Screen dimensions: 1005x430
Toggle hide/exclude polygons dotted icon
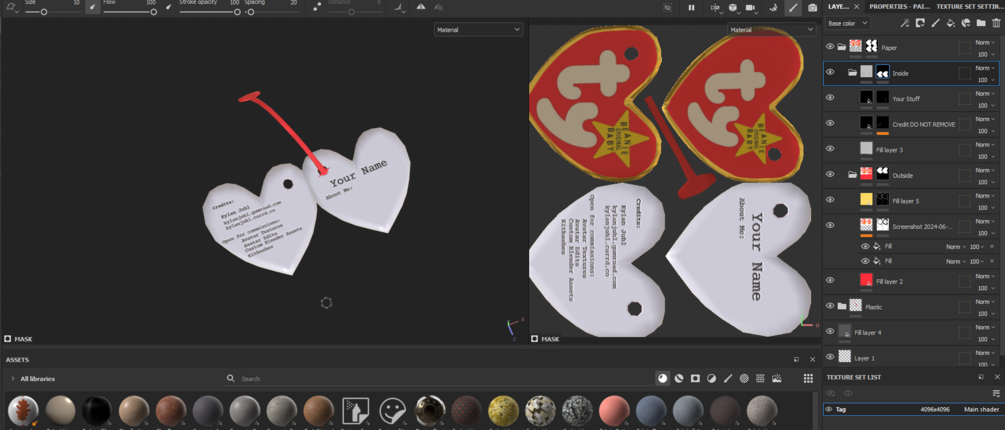point(668,7)
